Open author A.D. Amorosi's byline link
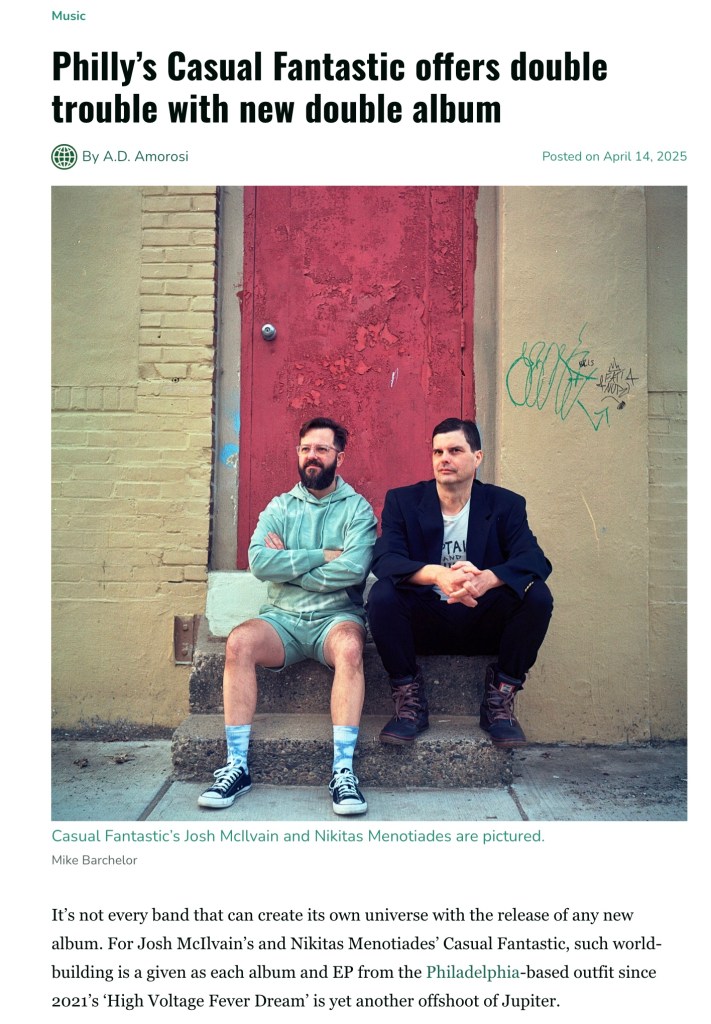 [135, 156]
